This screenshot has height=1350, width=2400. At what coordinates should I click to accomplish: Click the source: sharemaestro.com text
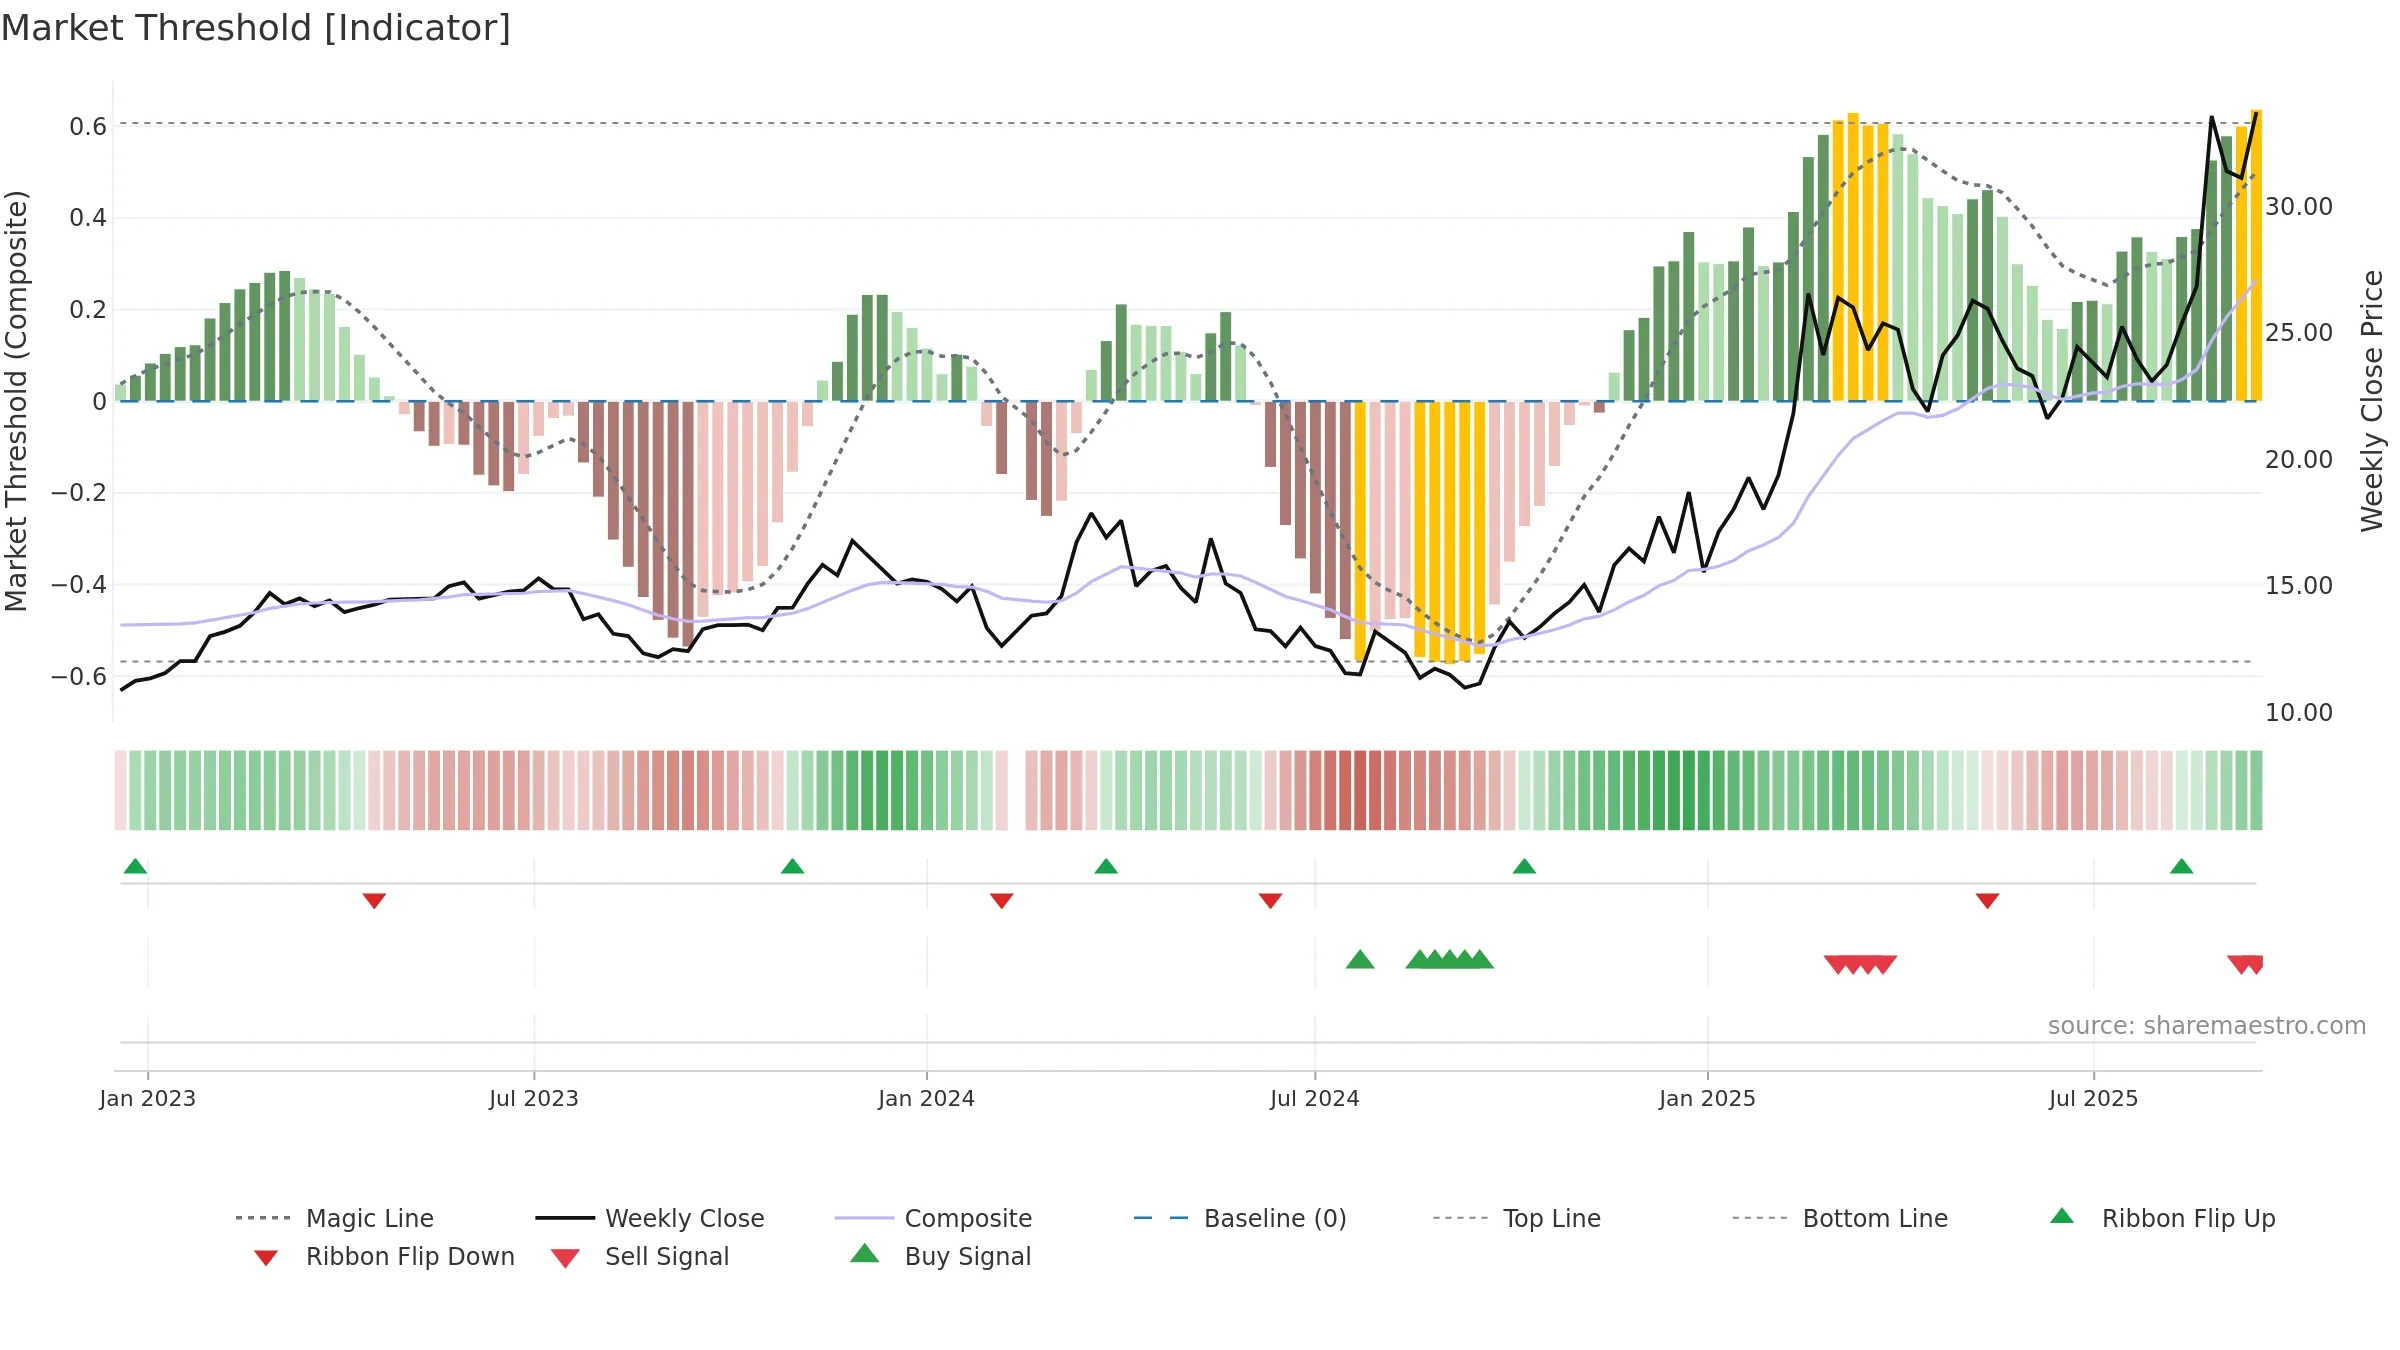pos(2207,1026)
